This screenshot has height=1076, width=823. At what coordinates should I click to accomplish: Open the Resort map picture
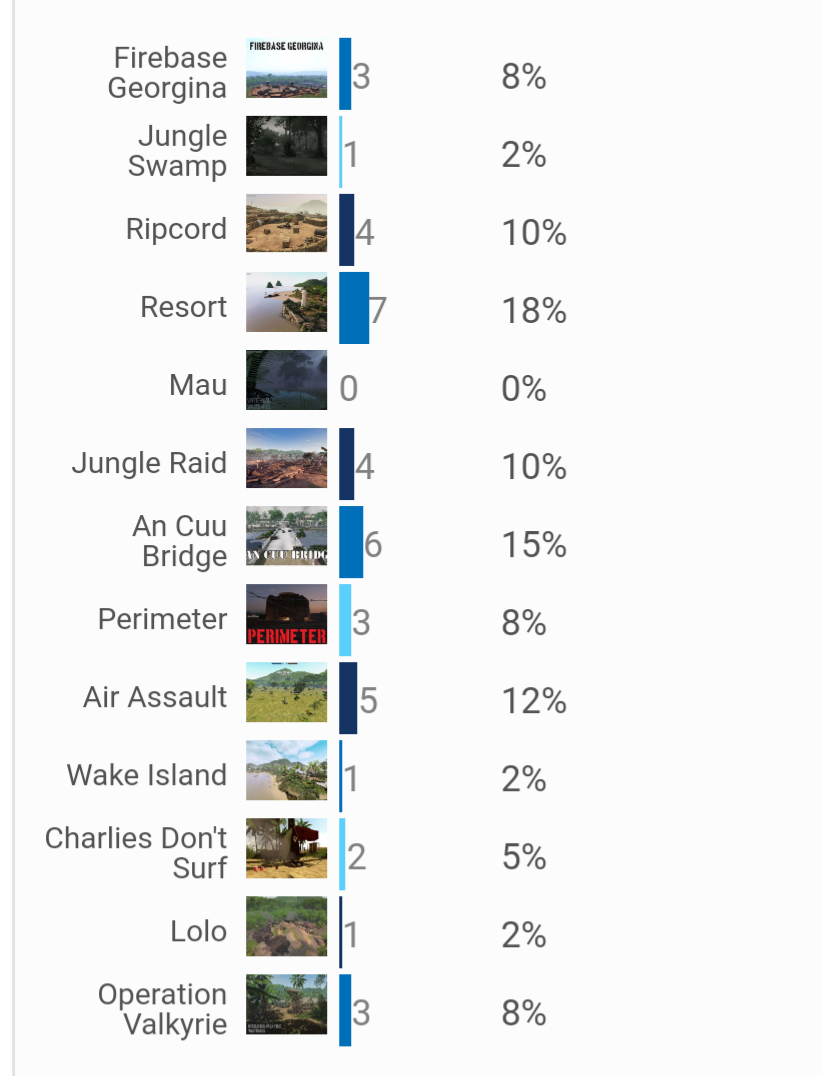[286, 302]
